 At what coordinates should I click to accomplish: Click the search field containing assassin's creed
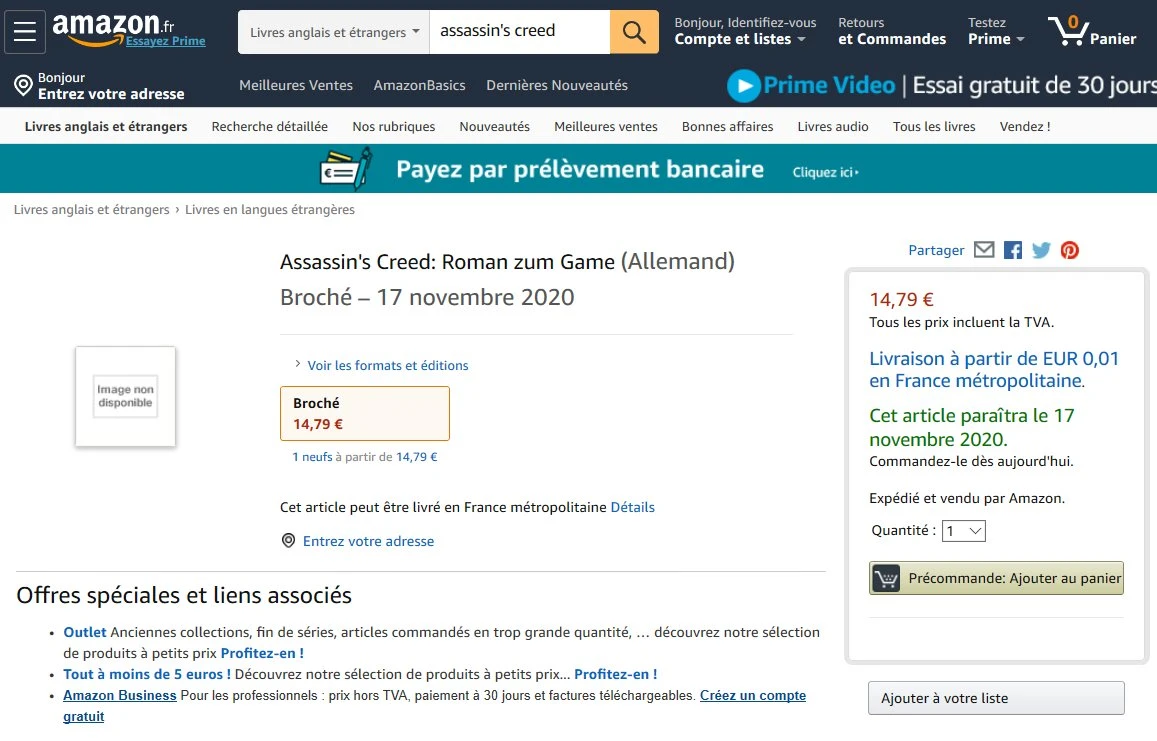click(x=519, y=32)
